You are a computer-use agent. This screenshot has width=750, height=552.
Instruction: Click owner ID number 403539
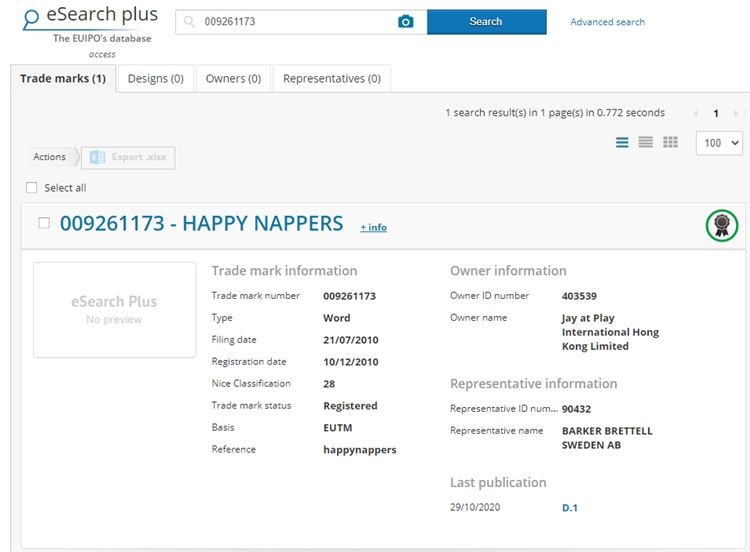tap(579, 296)
